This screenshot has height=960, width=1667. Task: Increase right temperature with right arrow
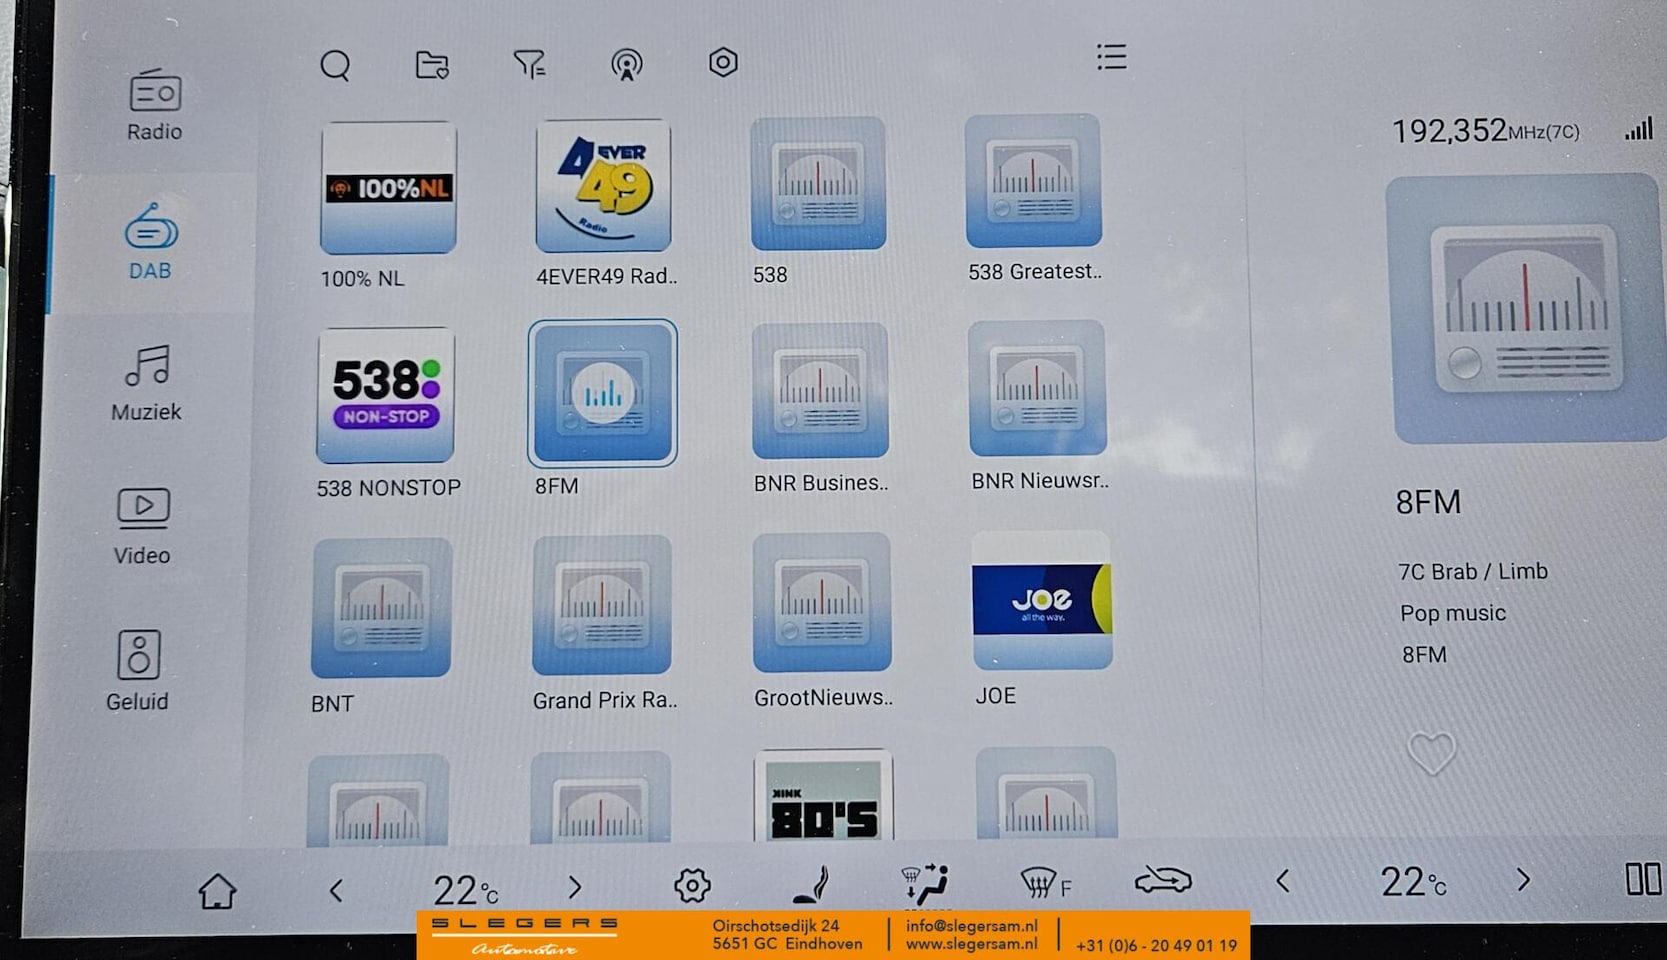1523,880
